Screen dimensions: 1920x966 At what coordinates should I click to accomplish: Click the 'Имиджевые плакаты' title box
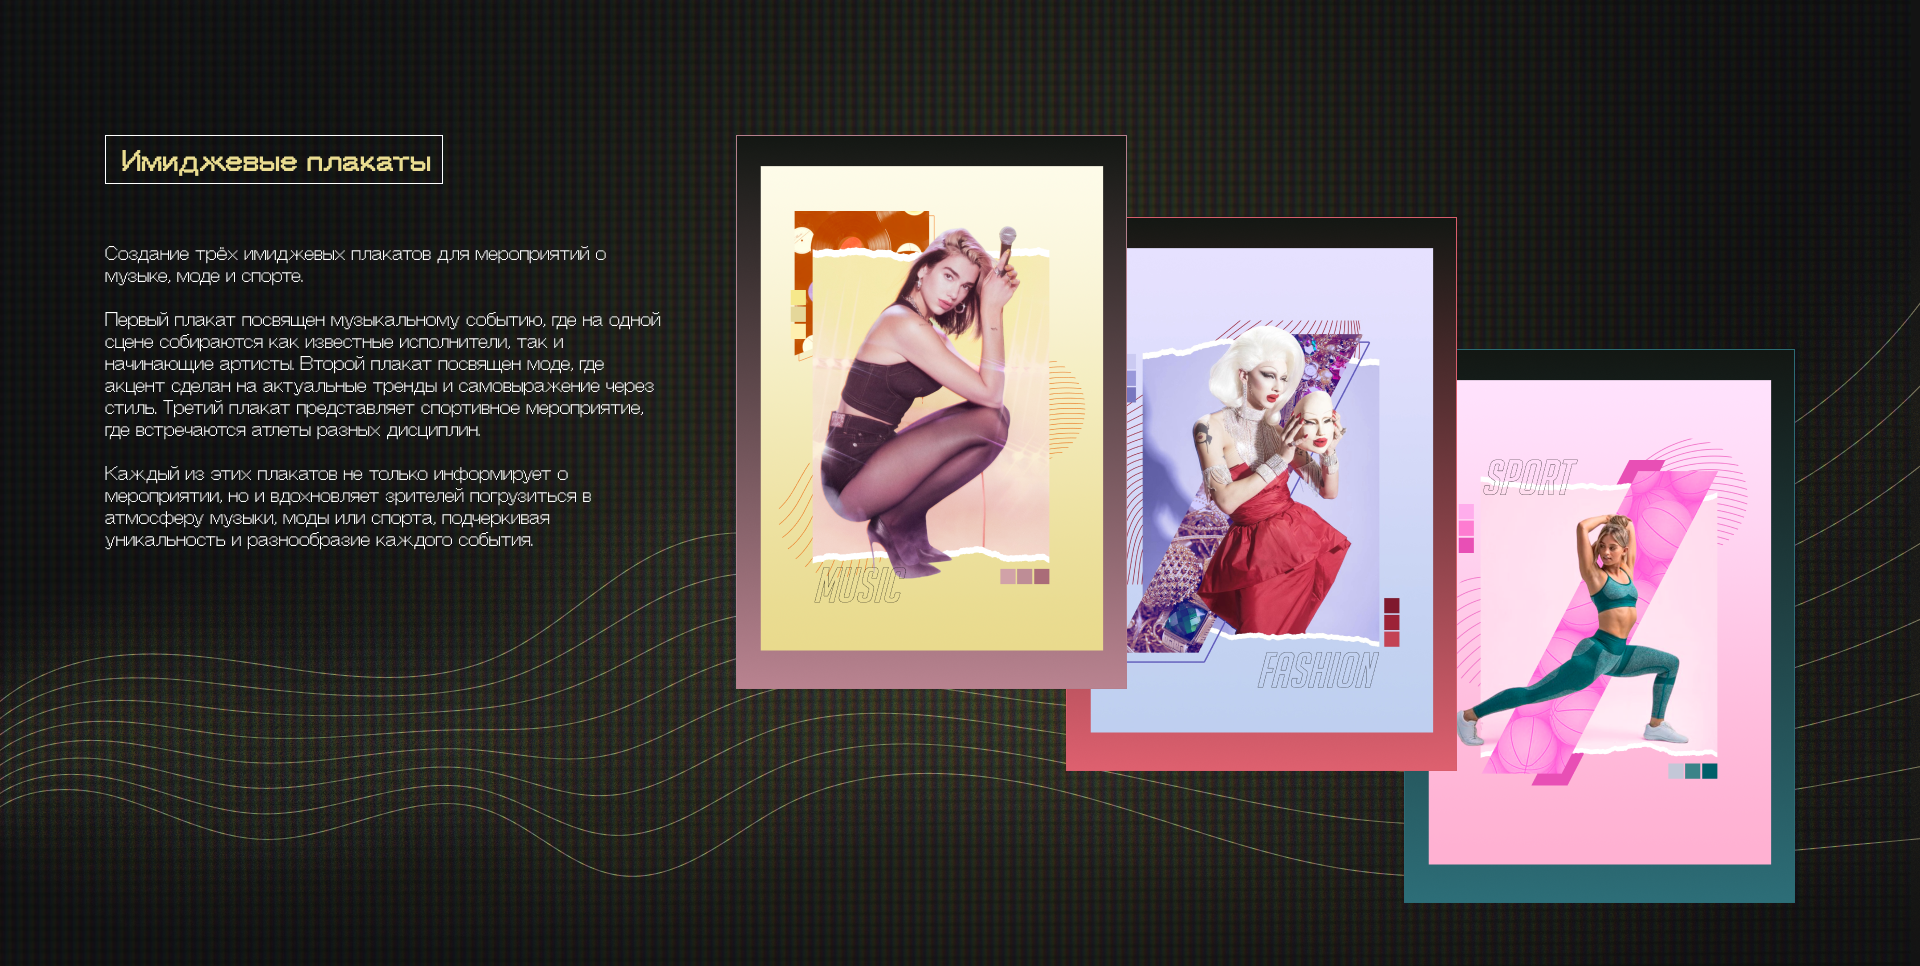point(274,160)
